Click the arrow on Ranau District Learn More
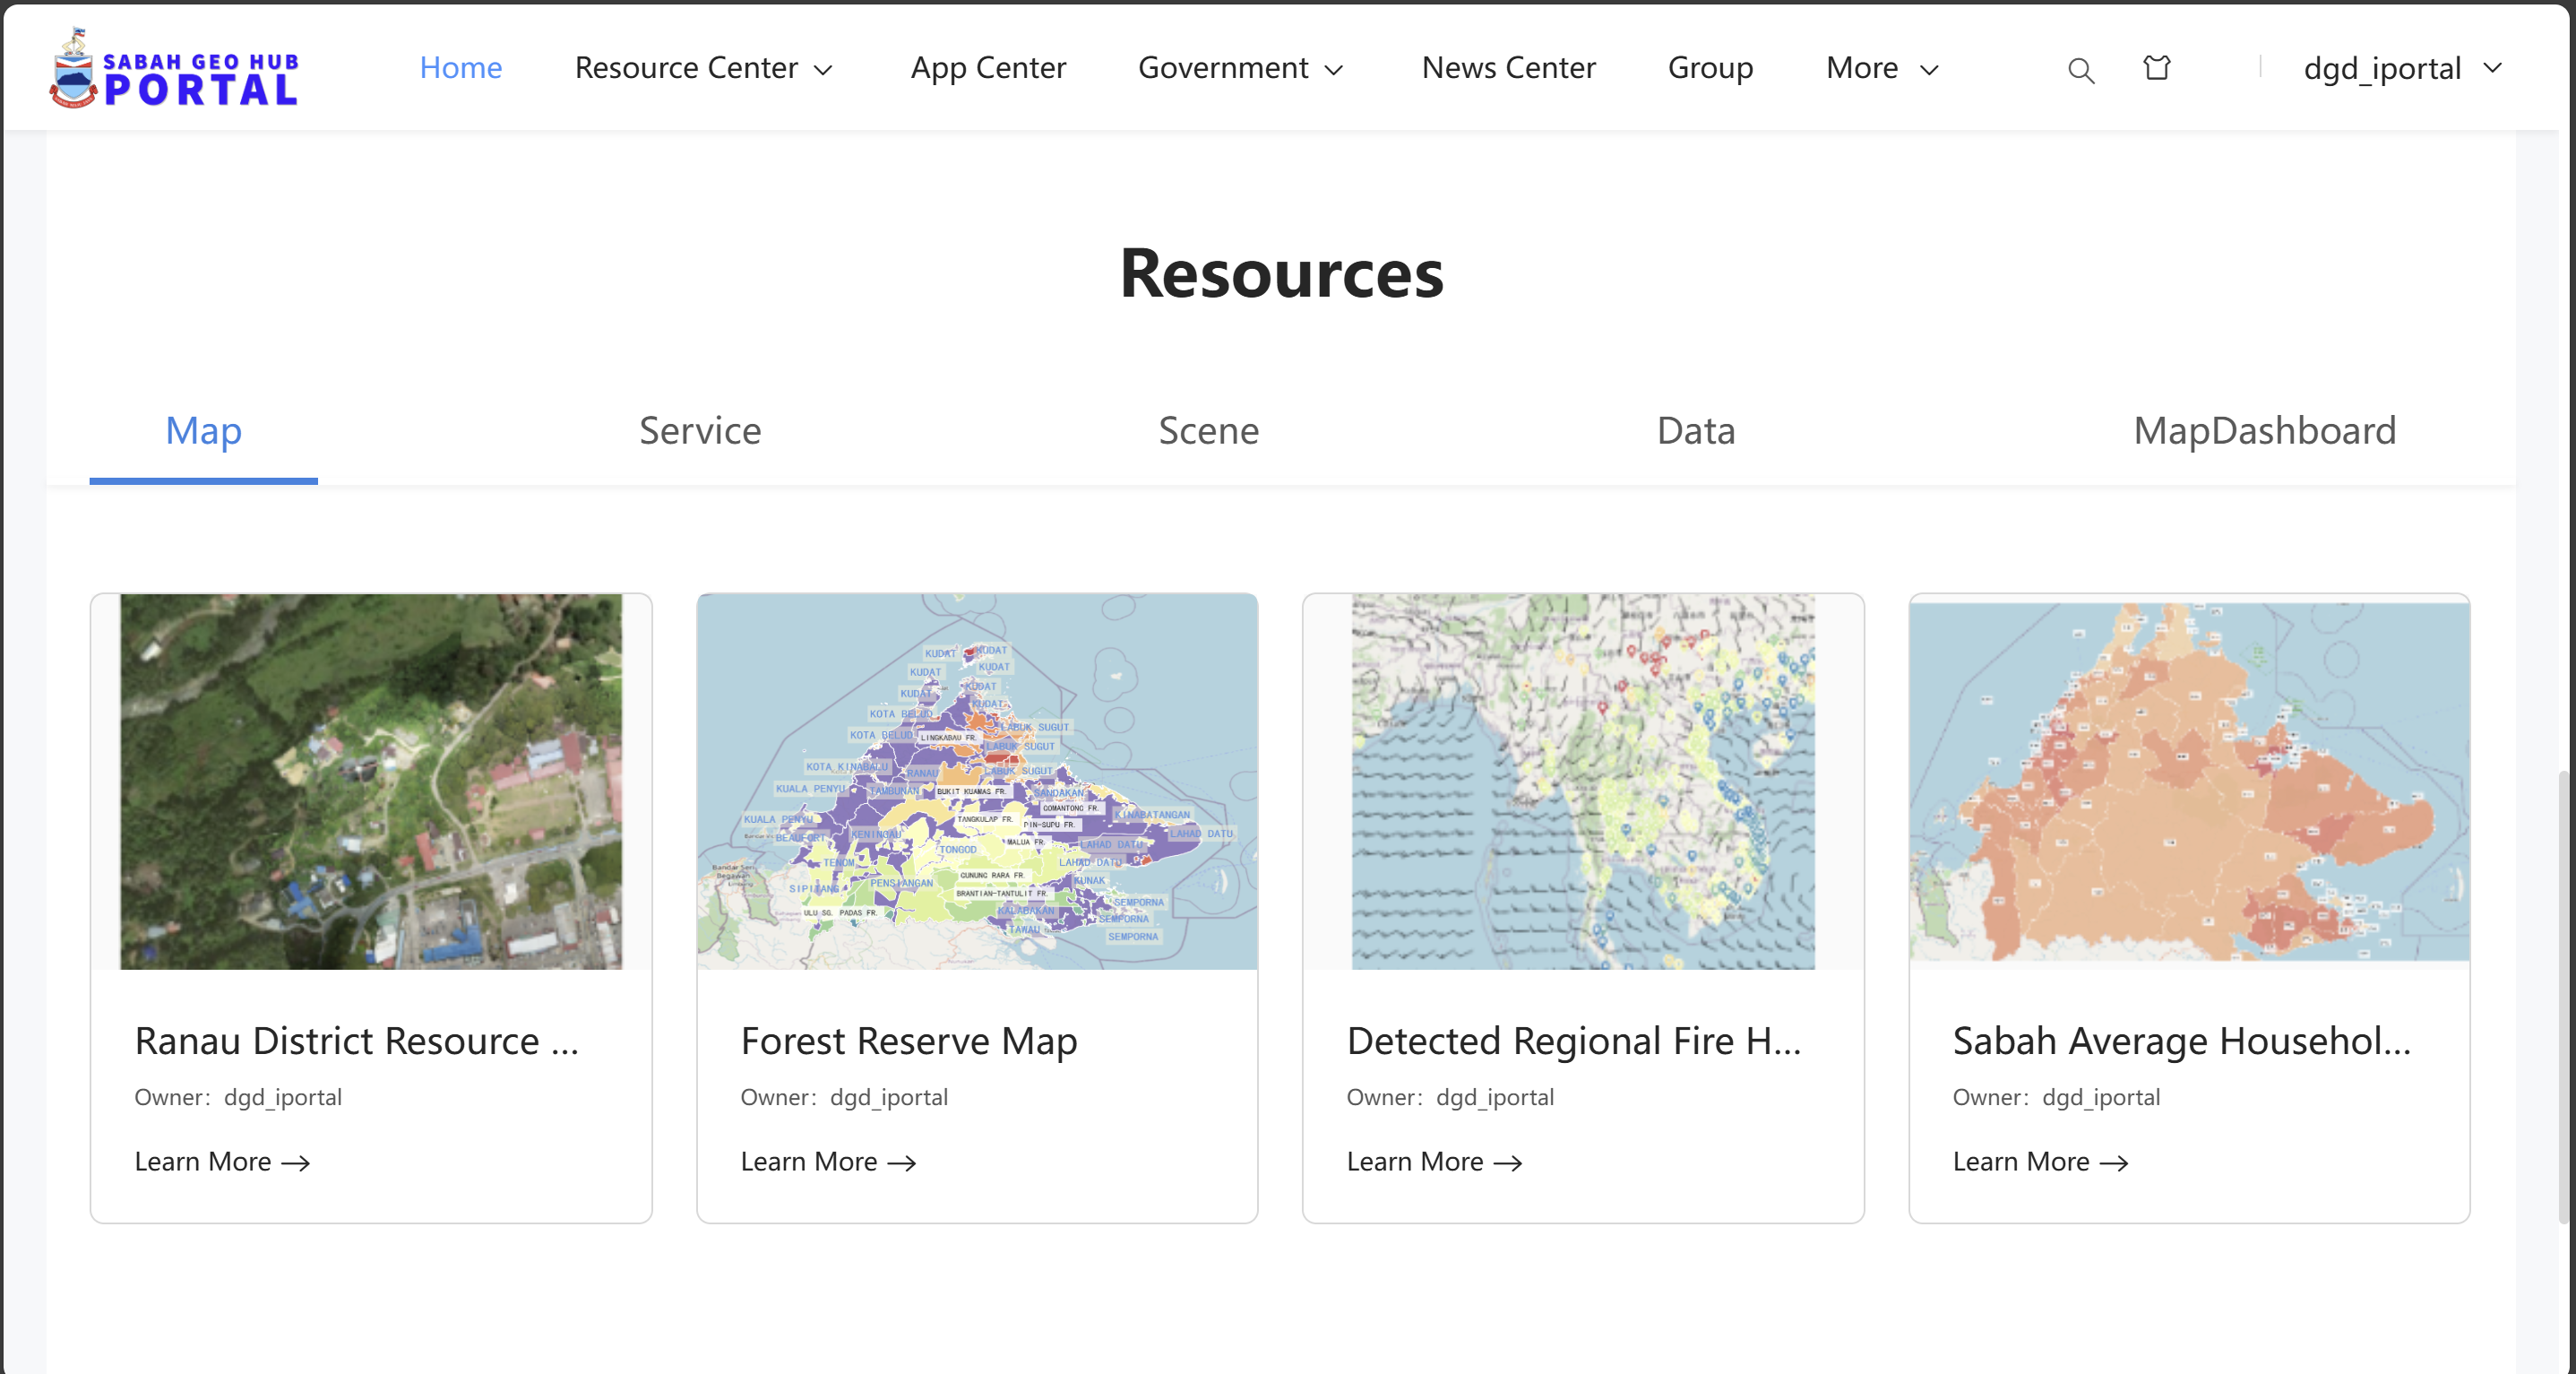This screenshot has height=1374, width=2576. (297, 1162)
